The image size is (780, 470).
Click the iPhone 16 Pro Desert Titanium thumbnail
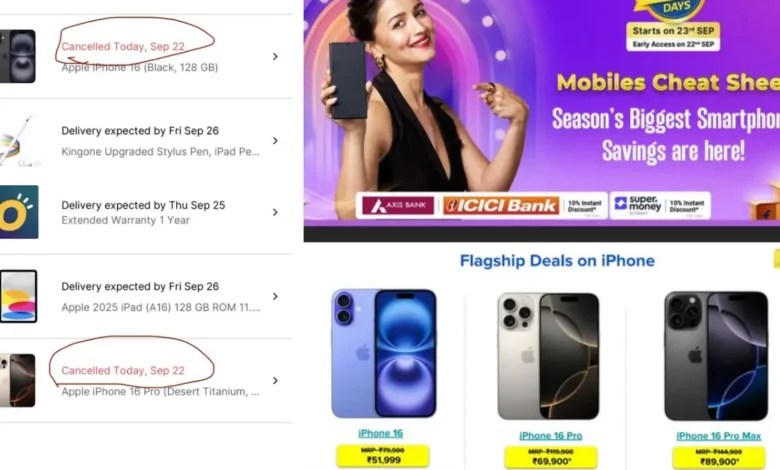[x=18, y=380]
